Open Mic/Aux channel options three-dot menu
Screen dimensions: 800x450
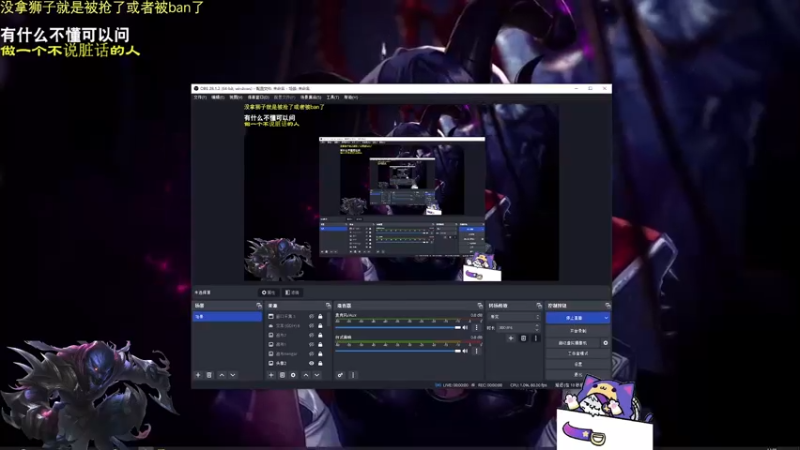coord(477,328)
